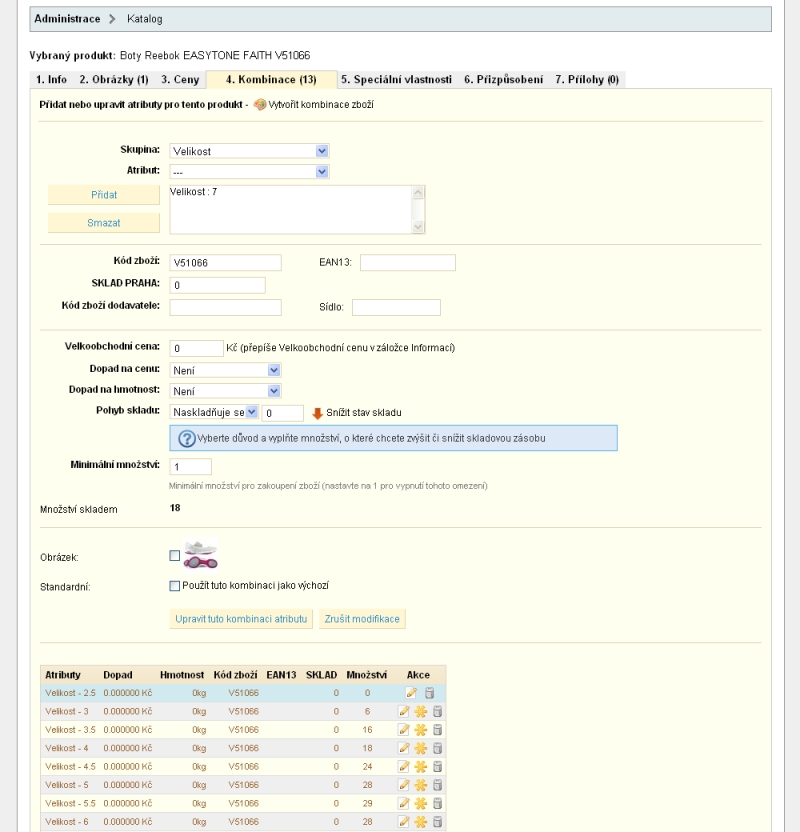Viewport: 800px width, 832px height.
Task: Click the edit pencil for Velikost - 2.5
Action: click(411, 692)
